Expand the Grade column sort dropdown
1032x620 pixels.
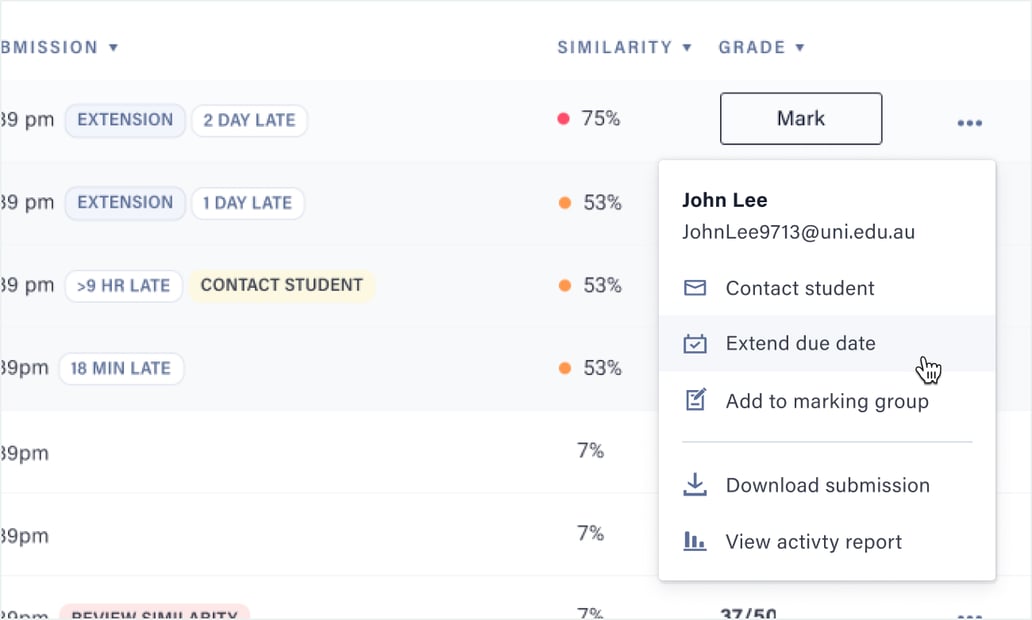pos(800,48)
